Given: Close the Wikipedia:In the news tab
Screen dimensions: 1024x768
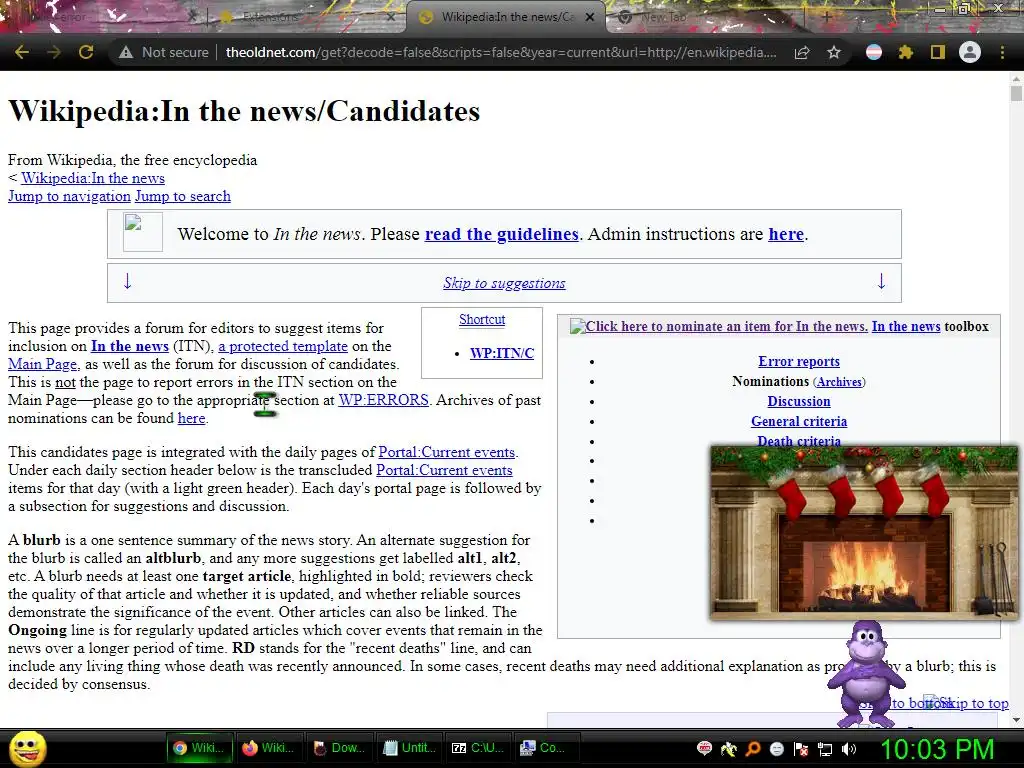Looking at the screenshot, I should click(x=590, y=17).
